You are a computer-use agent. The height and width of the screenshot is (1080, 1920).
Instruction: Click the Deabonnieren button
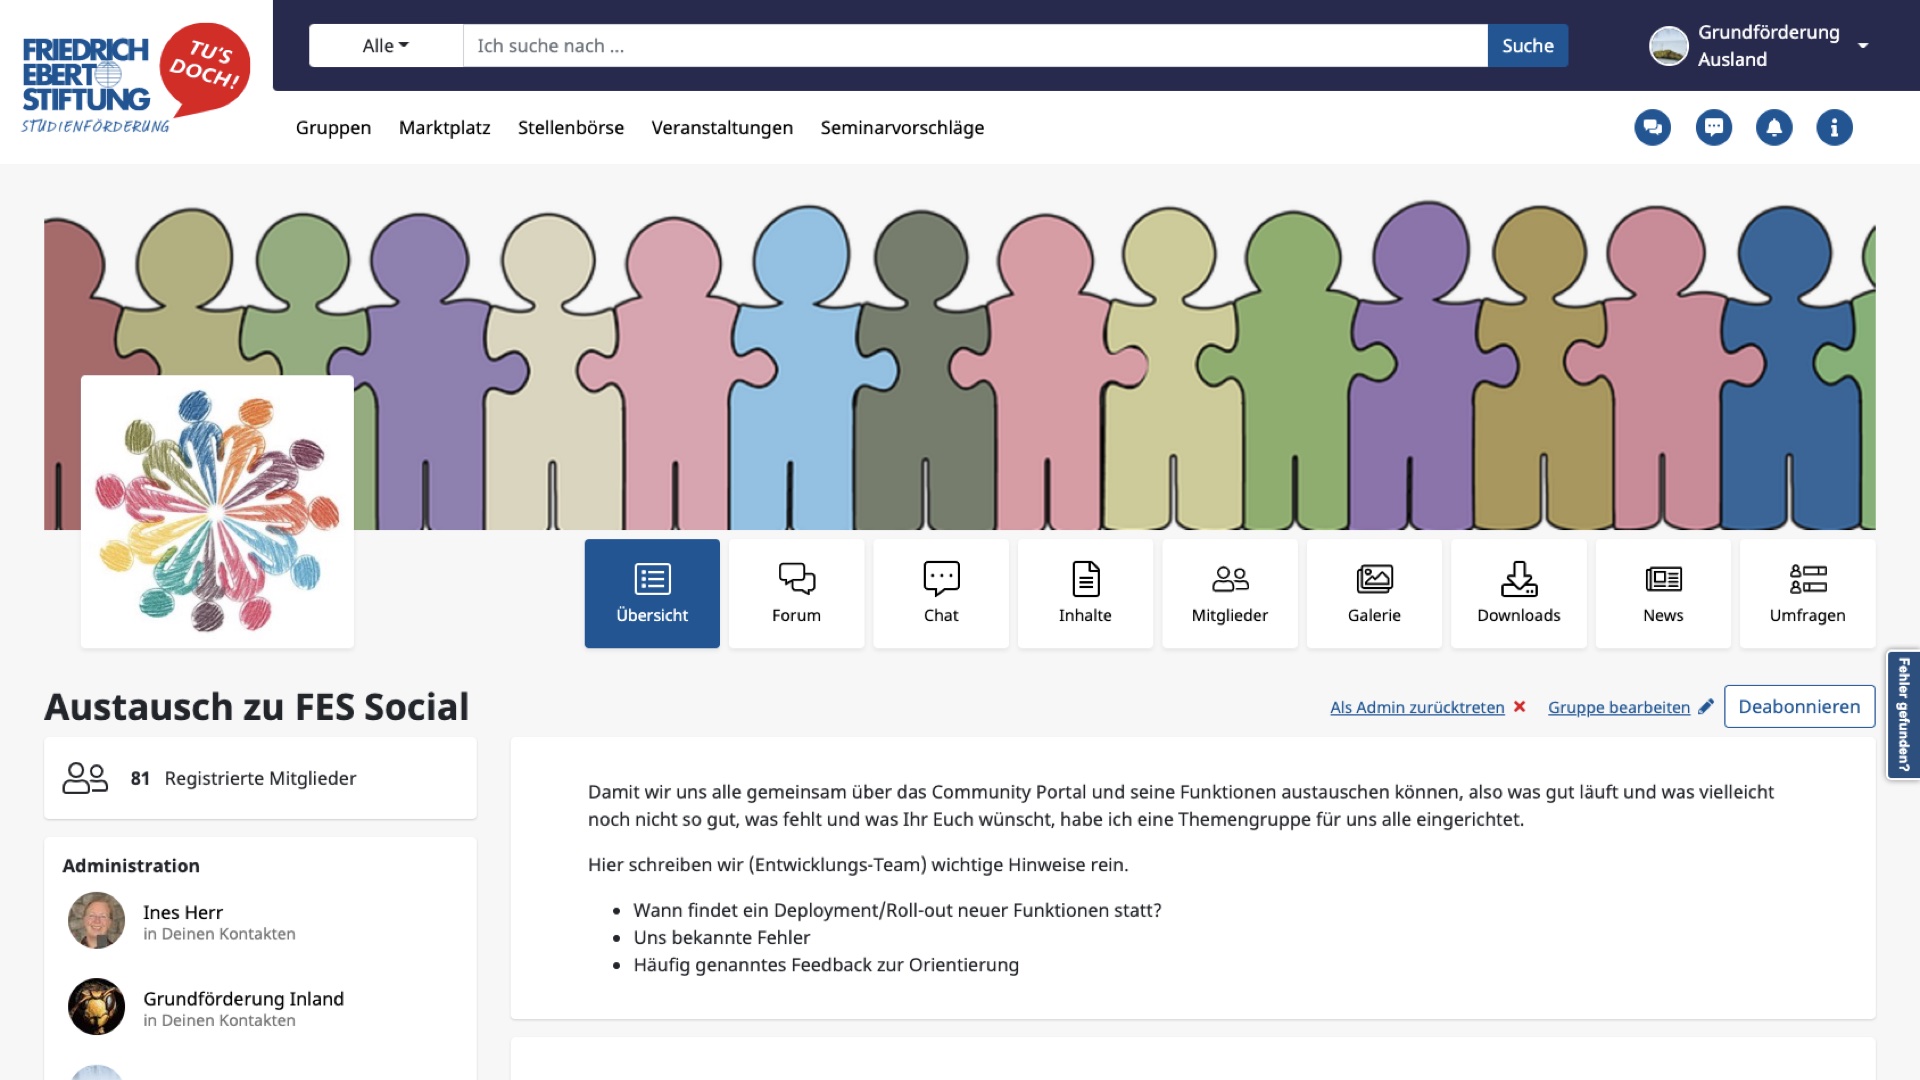tap(1799, 707)
